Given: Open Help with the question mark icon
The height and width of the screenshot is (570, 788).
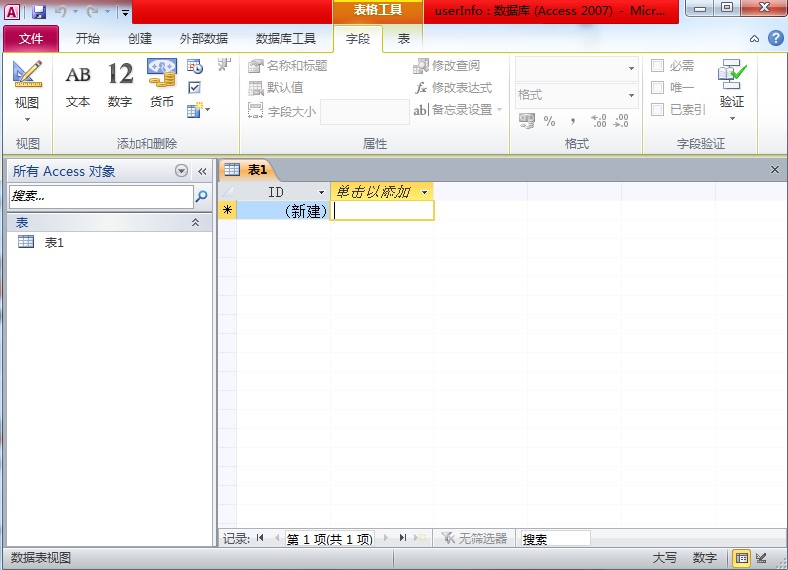Looking at the screenshot, I should [x=775, y=38].
